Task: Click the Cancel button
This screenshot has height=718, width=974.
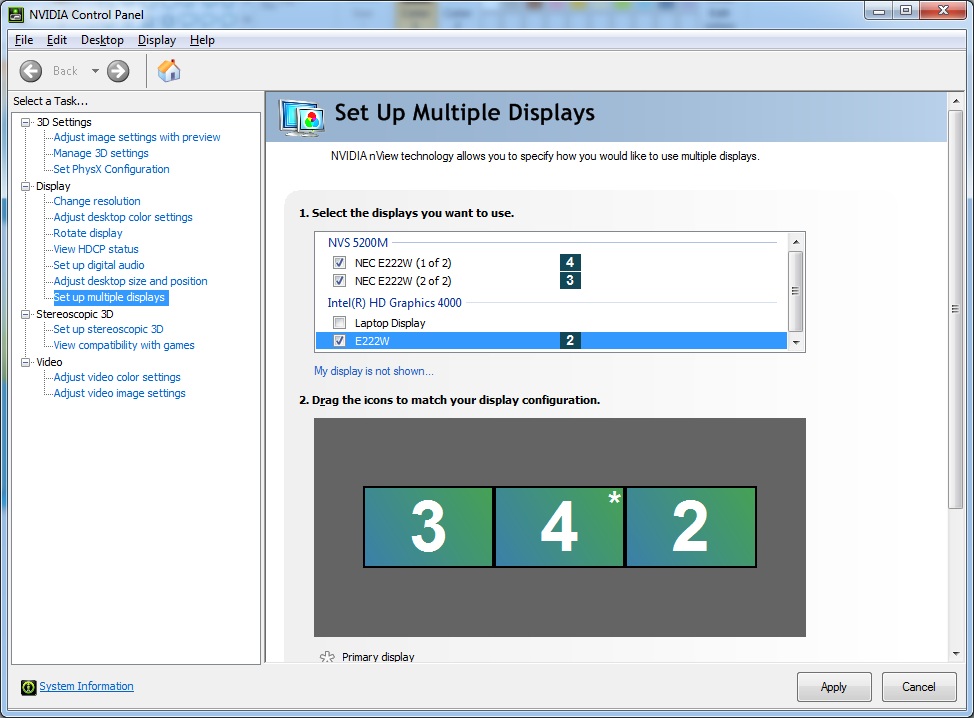Action: (918, 687)
